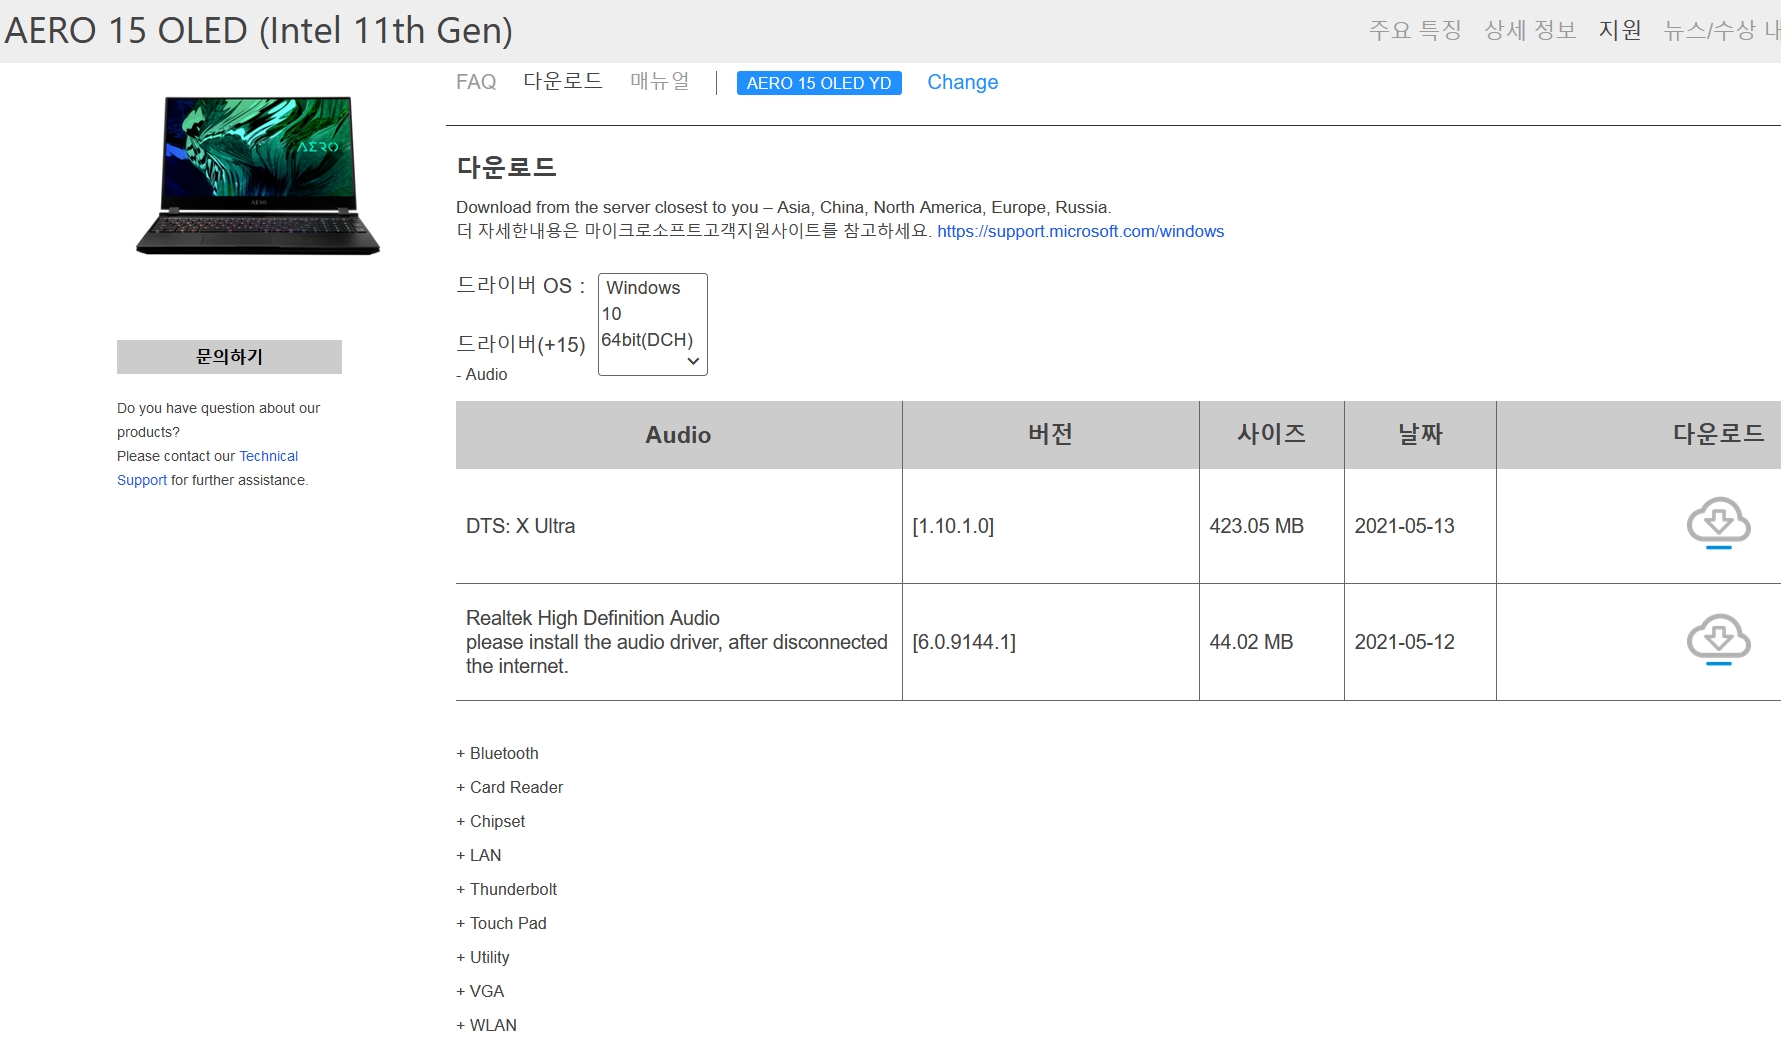
Task: Download the Realtek High Definition Audio driver
Action: 1718,639
